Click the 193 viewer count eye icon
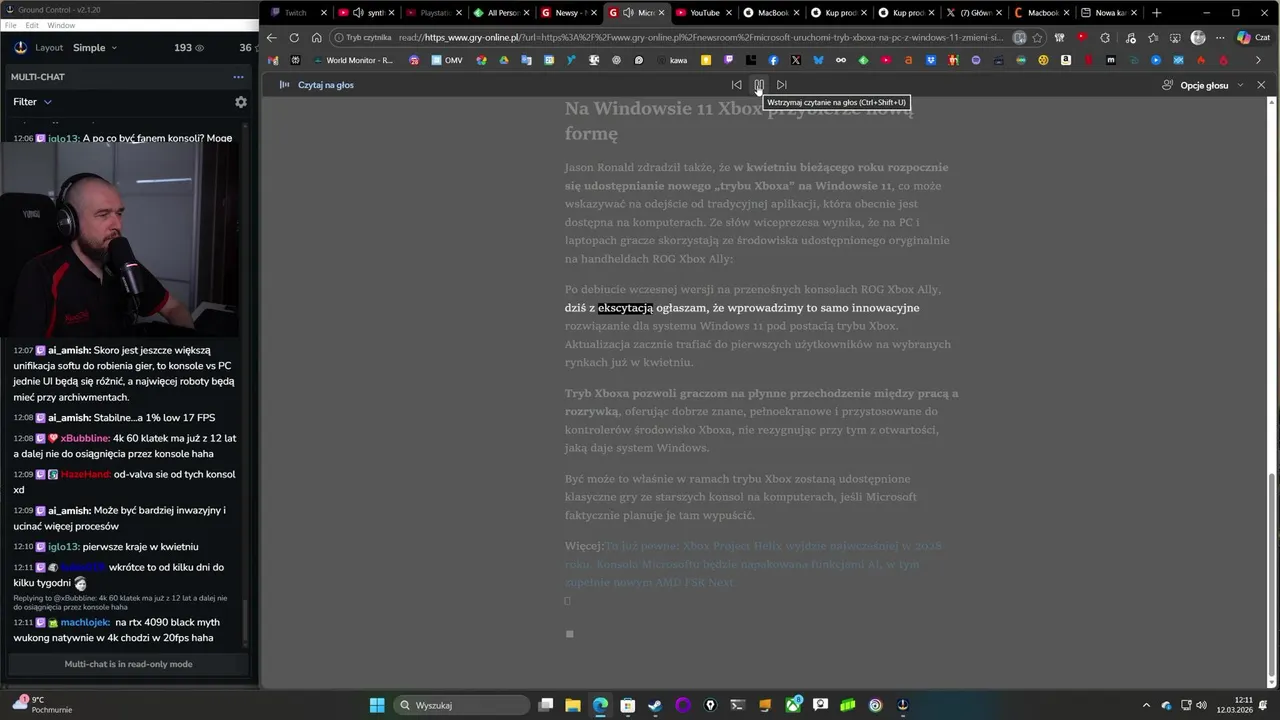 tap(199, 48)
